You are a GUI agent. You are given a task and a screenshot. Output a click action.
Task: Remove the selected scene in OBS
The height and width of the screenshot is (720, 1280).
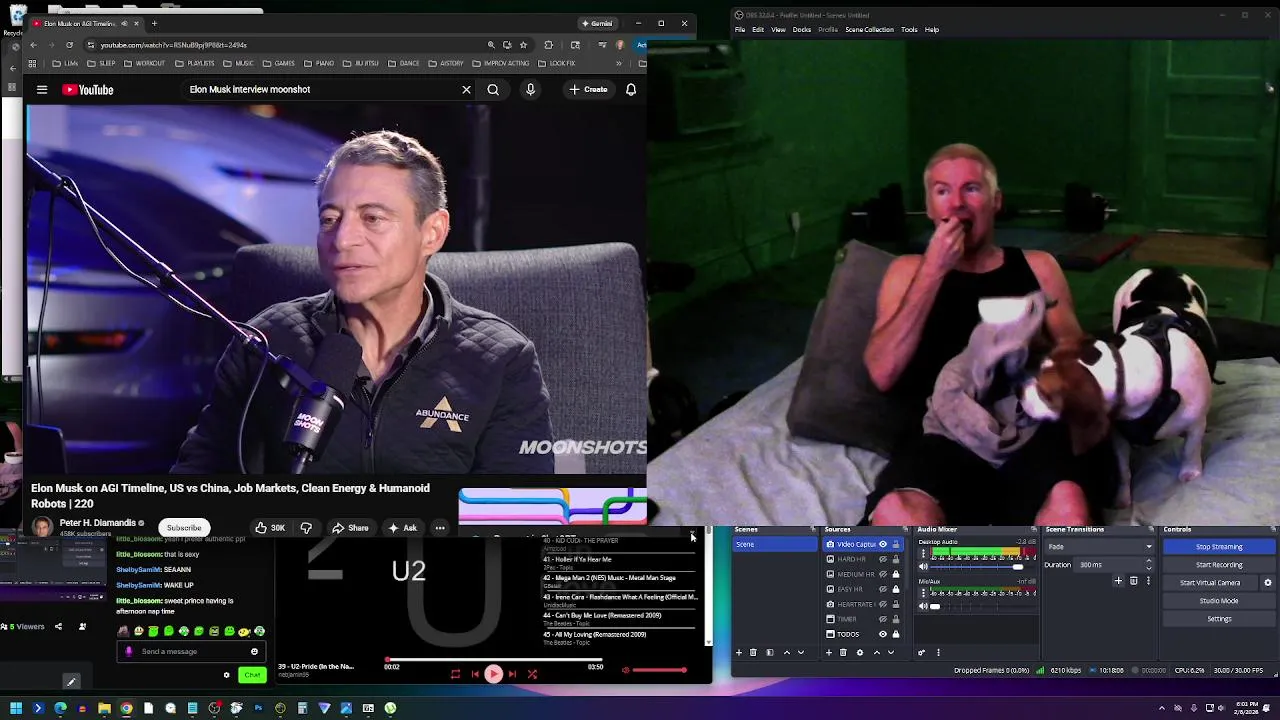click(x=753, y=652)
